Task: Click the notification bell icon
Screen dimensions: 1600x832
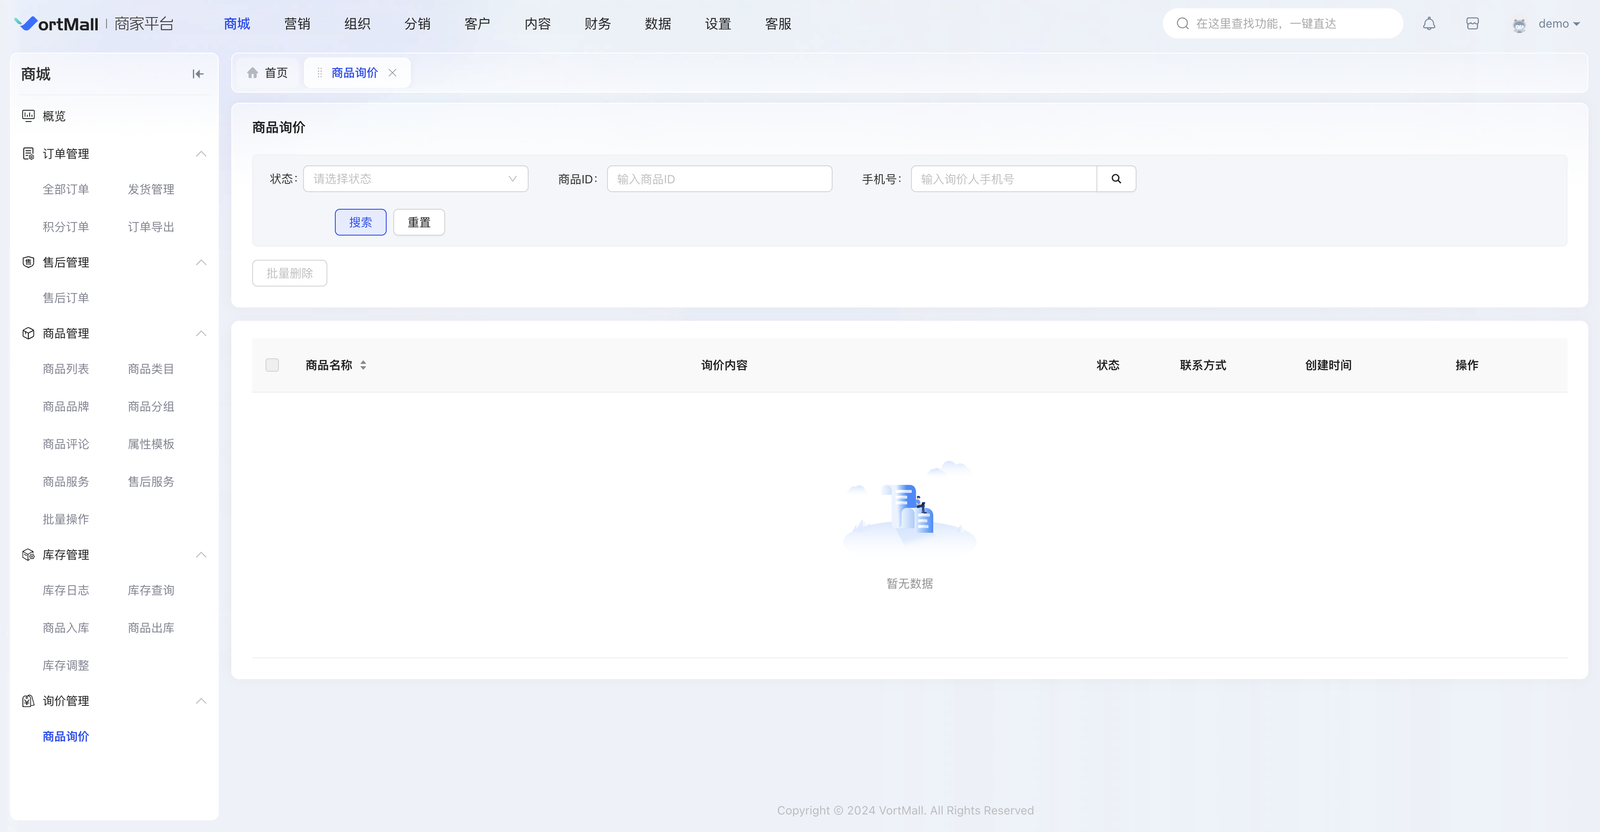Action: 1429,24
